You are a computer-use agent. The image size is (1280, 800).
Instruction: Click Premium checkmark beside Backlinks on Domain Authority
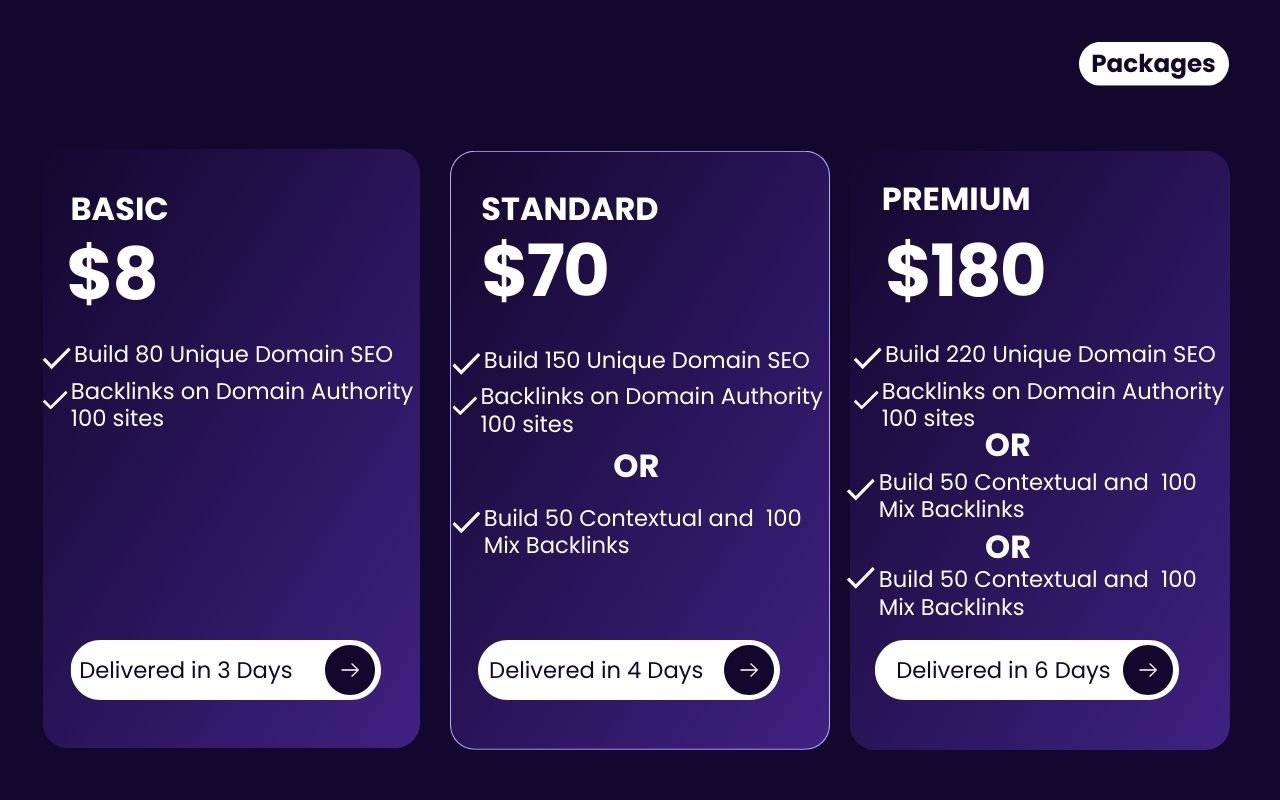click(866, 401)
